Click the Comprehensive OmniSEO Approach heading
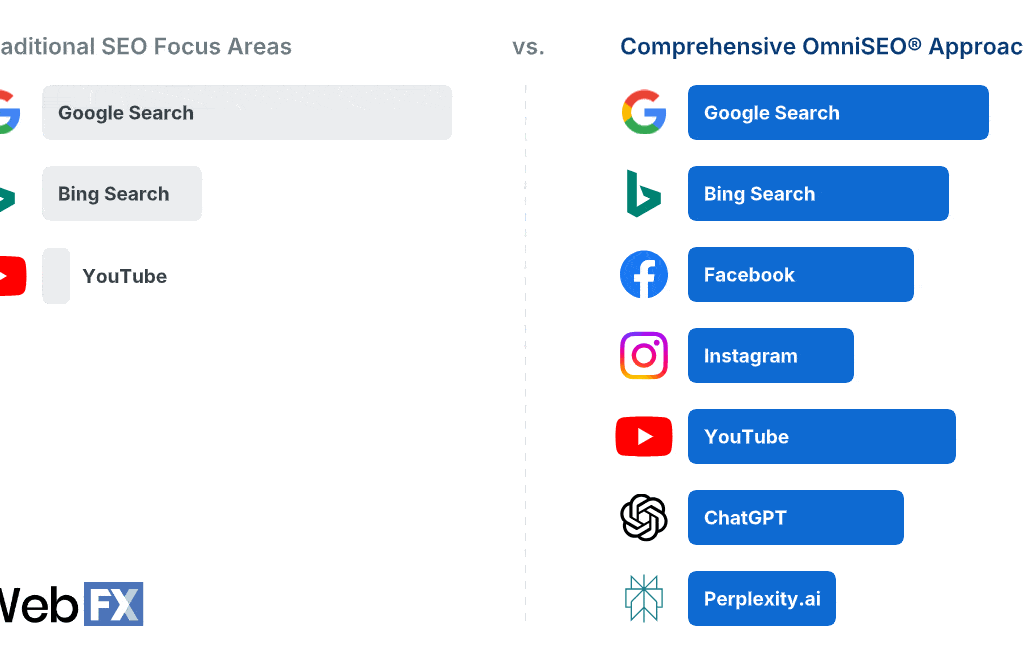The image size is (1024, 672). click(821, 46)
